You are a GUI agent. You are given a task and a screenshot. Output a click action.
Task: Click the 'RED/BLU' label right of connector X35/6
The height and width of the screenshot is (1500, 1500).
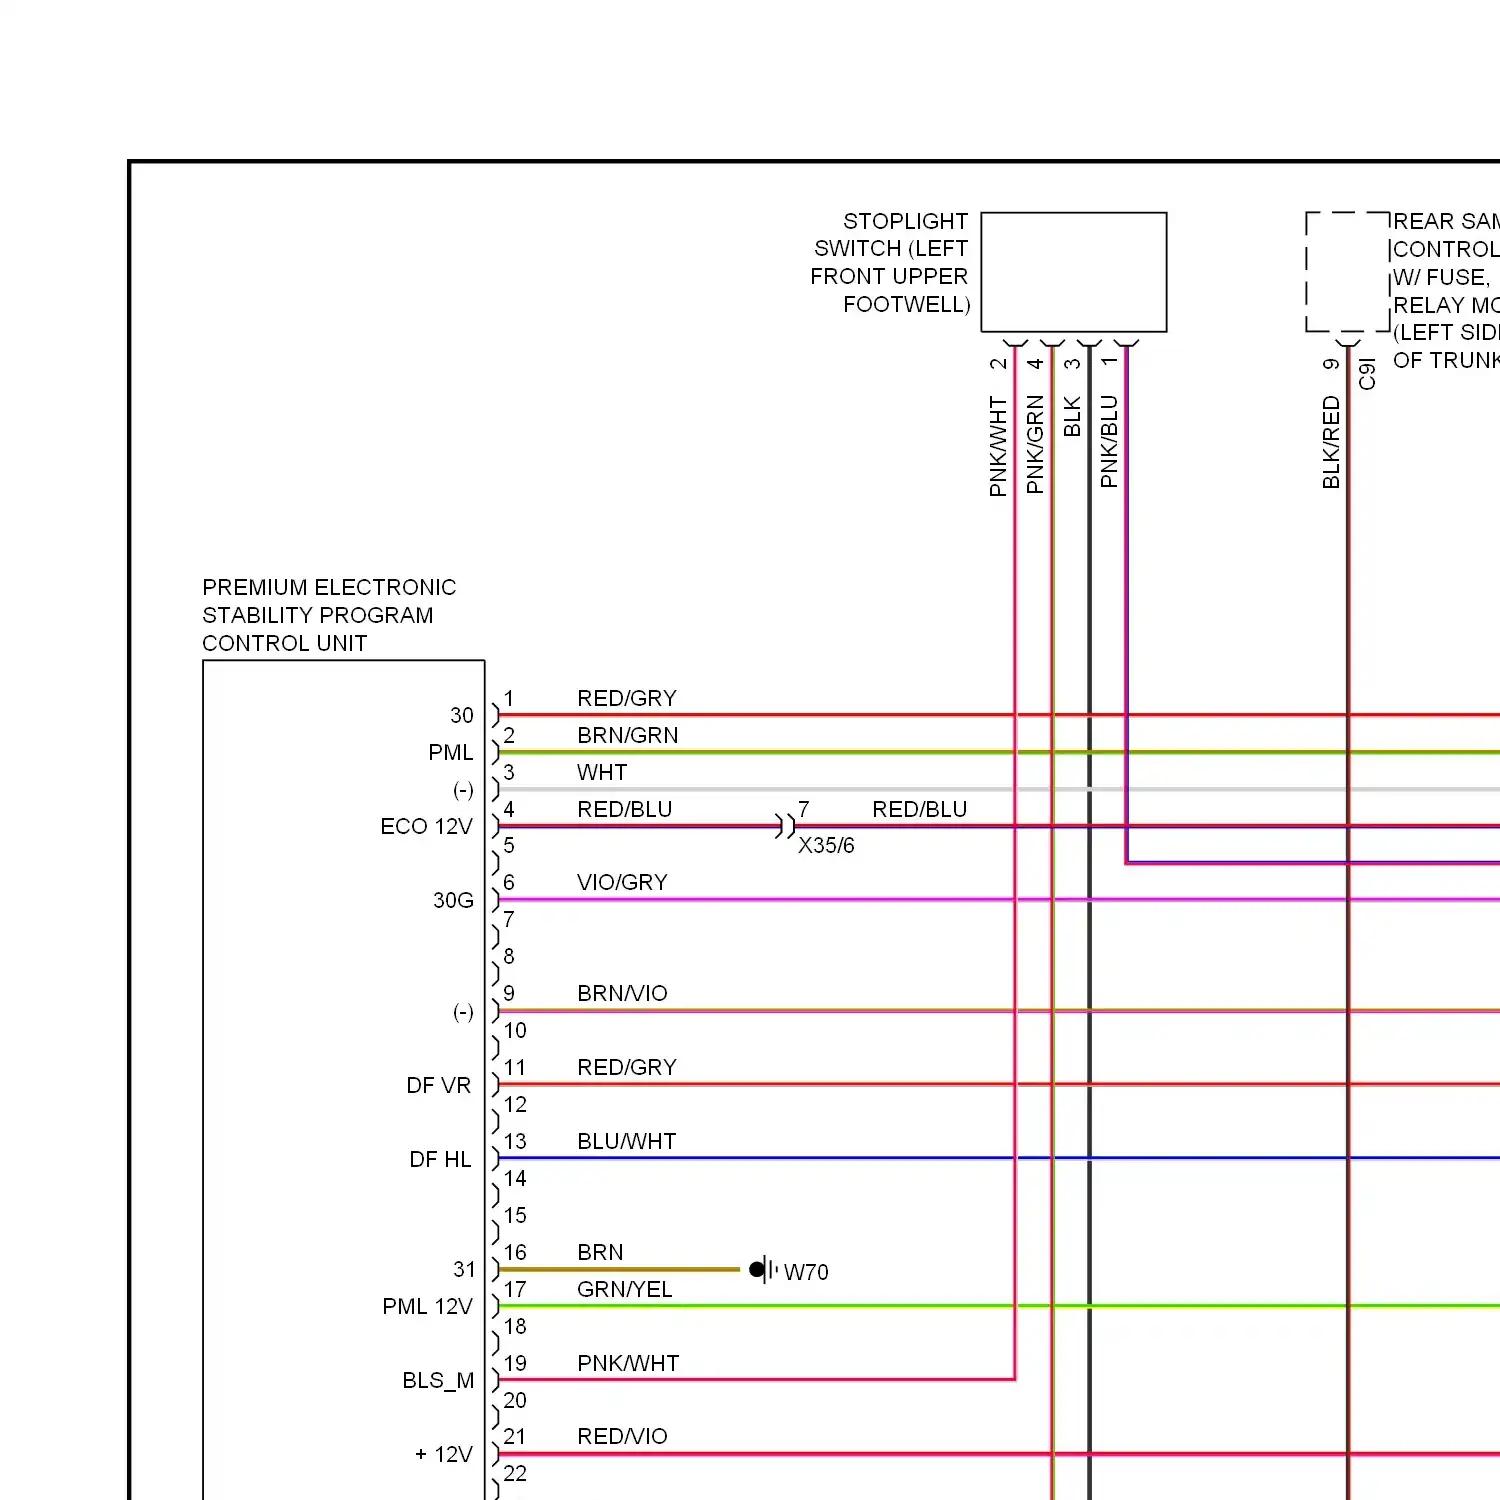(920, 809)
